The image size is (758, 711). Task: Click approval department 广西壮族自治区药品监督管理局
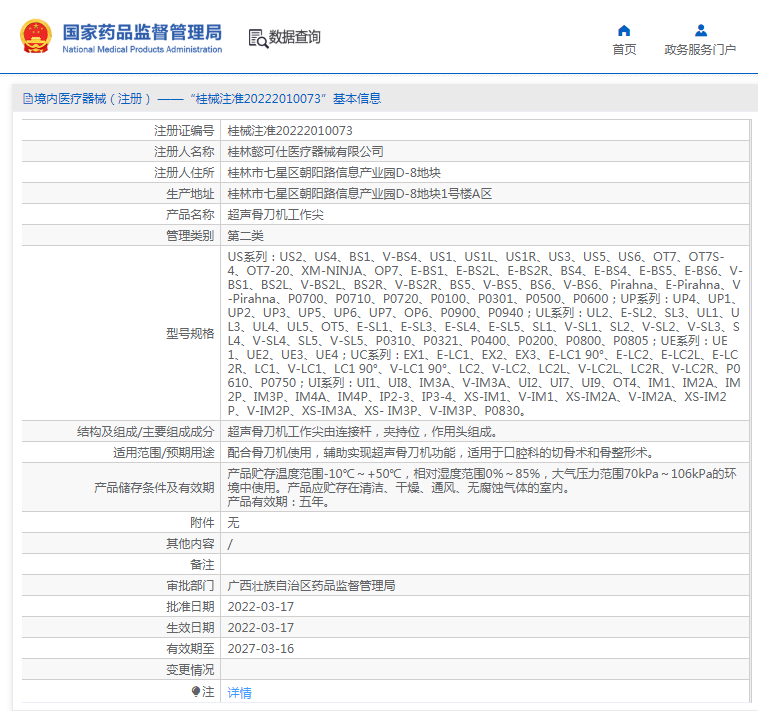[311, 586]
